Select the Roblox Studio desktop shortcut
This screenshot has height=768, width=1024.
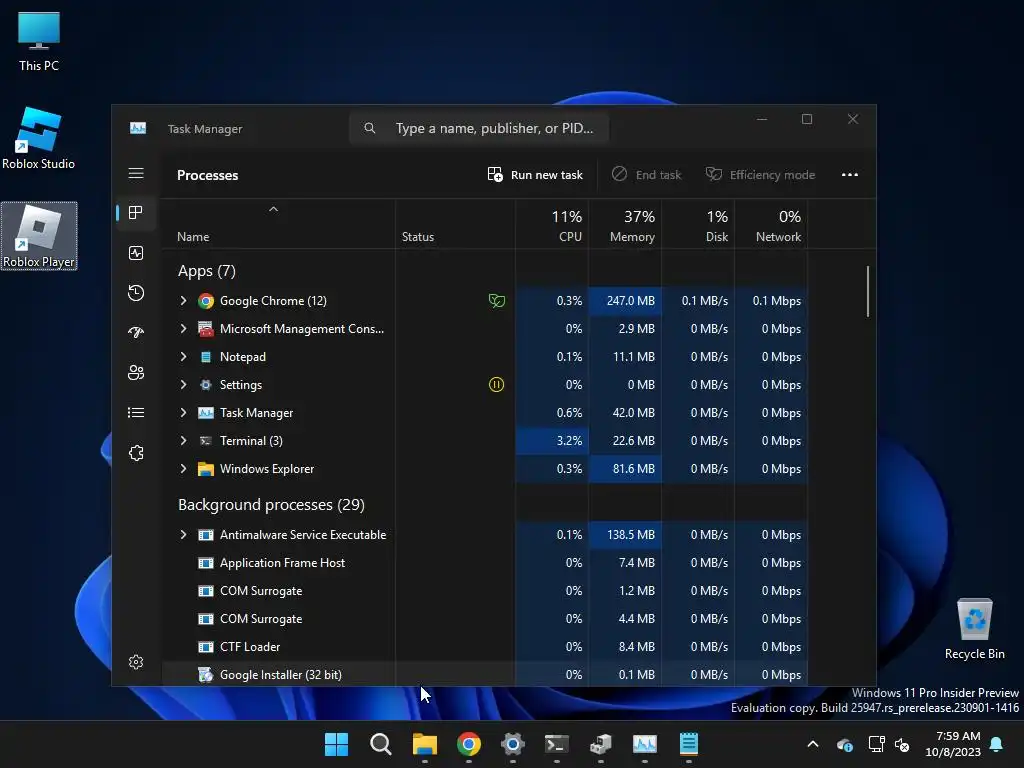coord(39,138)
